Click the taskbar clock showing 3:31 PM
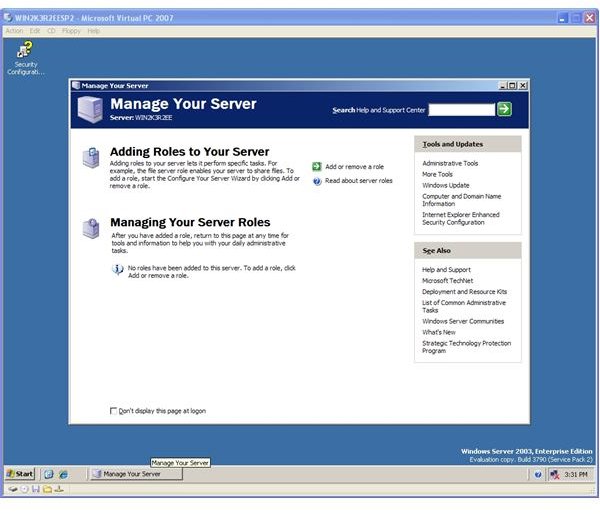Screen dimensions: 600x514 576,475
